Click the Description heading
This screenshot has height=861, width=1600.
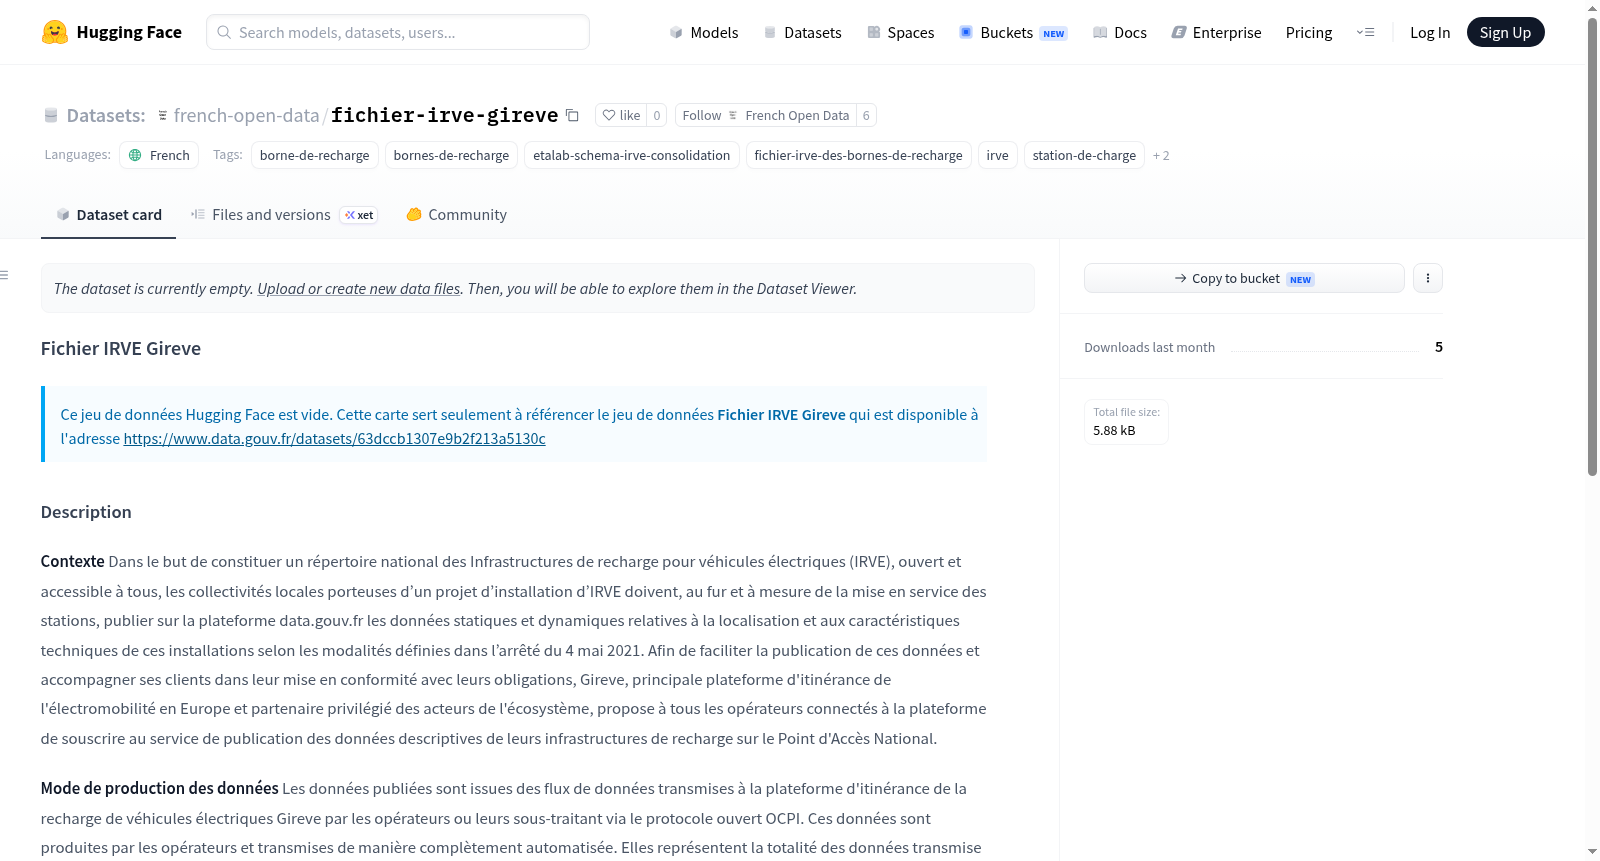(x=86, y=512)
